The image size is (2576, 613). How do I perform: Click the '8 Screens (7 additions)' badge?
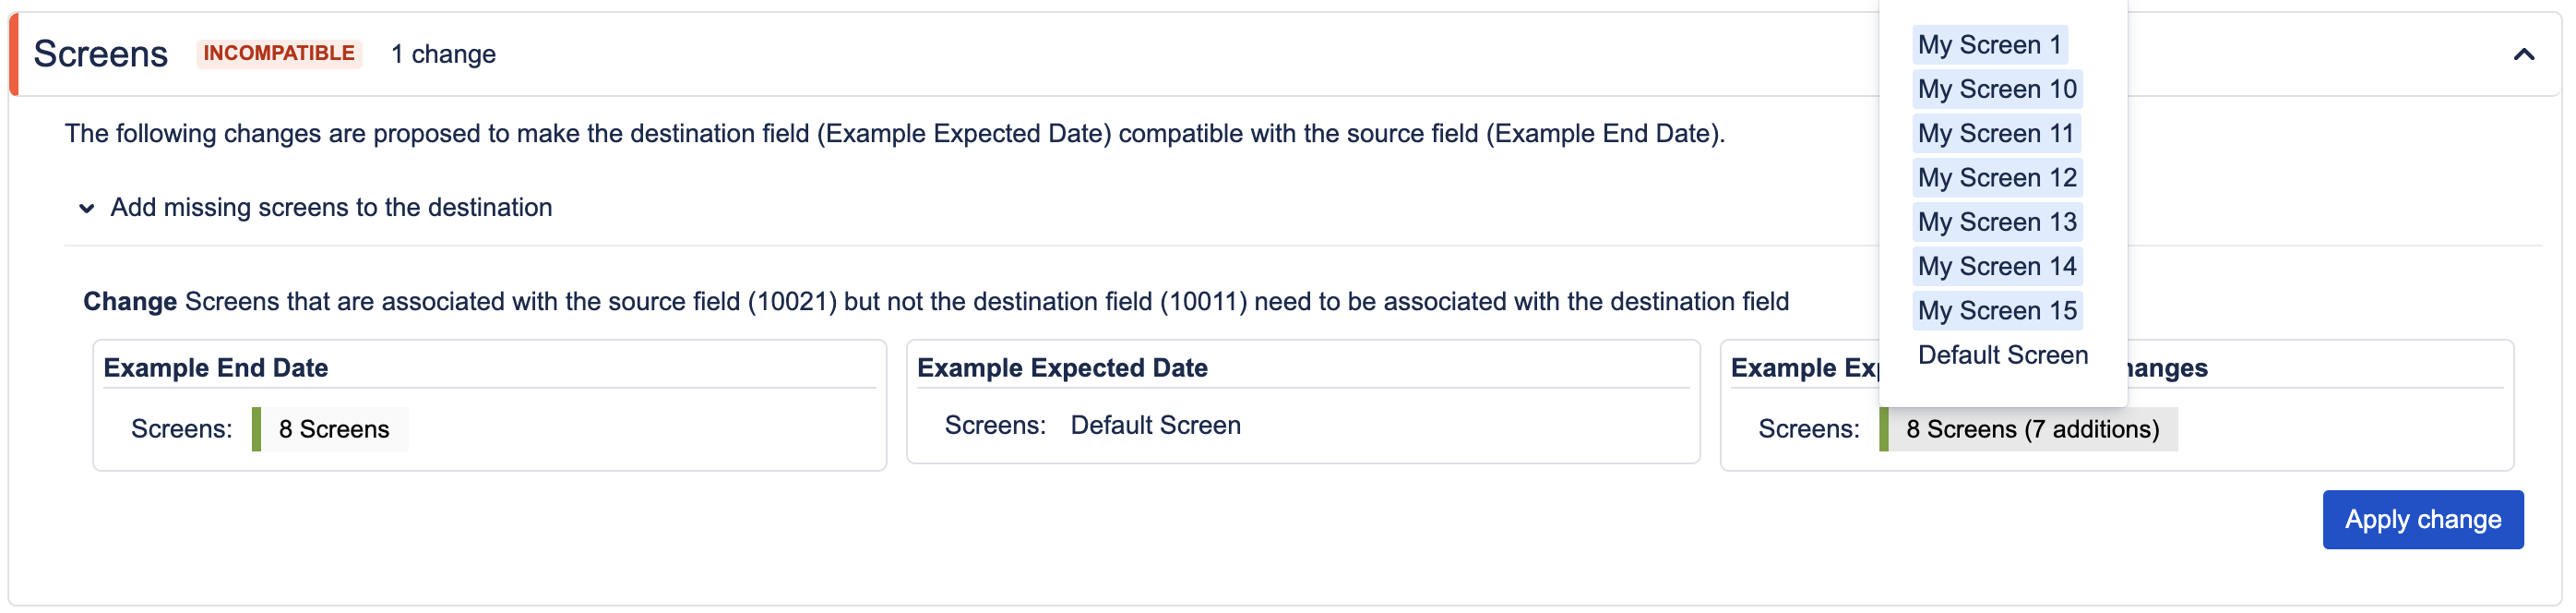click(x=2031, y=429)
